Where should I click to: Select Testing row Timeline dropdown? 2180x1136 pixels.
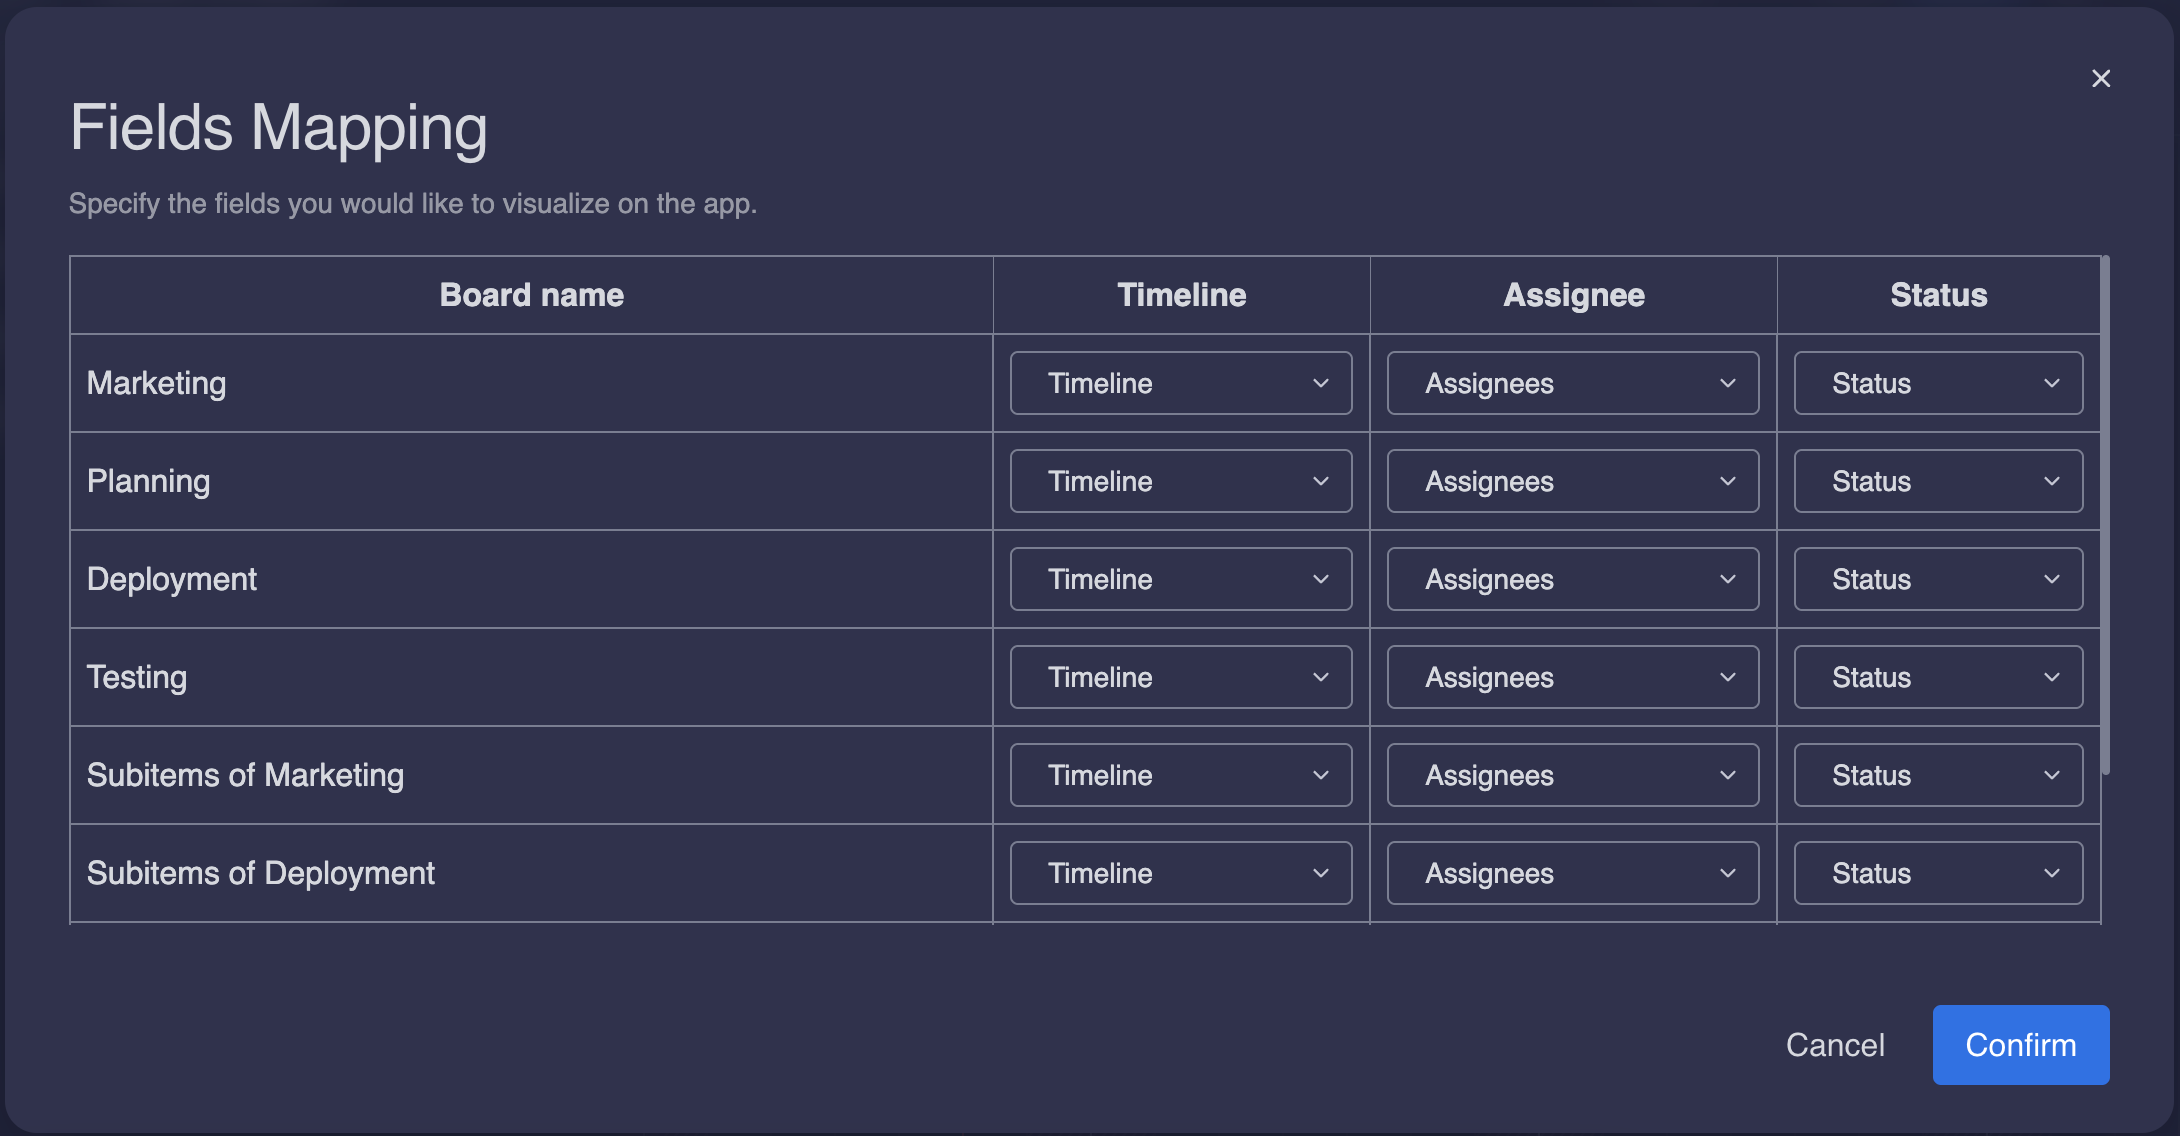click(x=1181, y=677)
